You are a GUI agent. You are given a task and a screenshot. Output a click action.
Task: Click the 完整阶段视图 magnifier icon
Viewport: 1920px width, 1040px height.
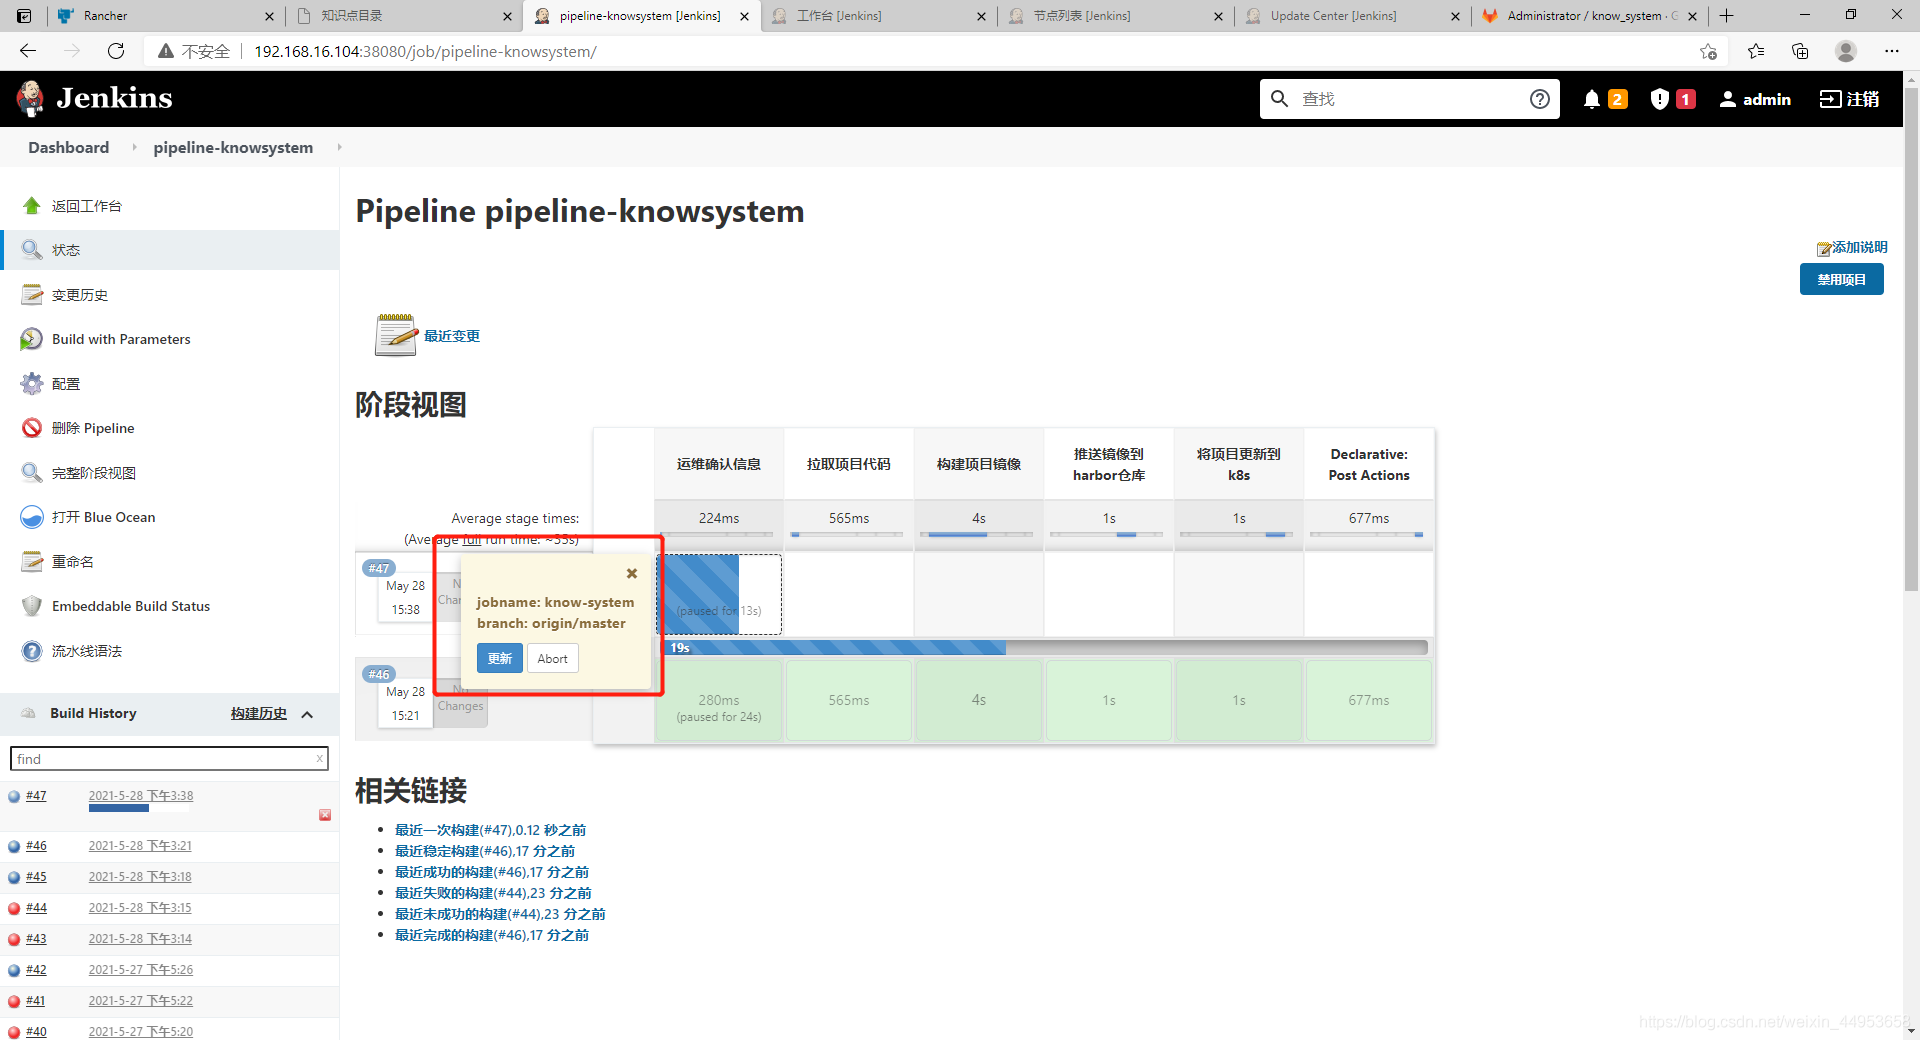(32, 473)
